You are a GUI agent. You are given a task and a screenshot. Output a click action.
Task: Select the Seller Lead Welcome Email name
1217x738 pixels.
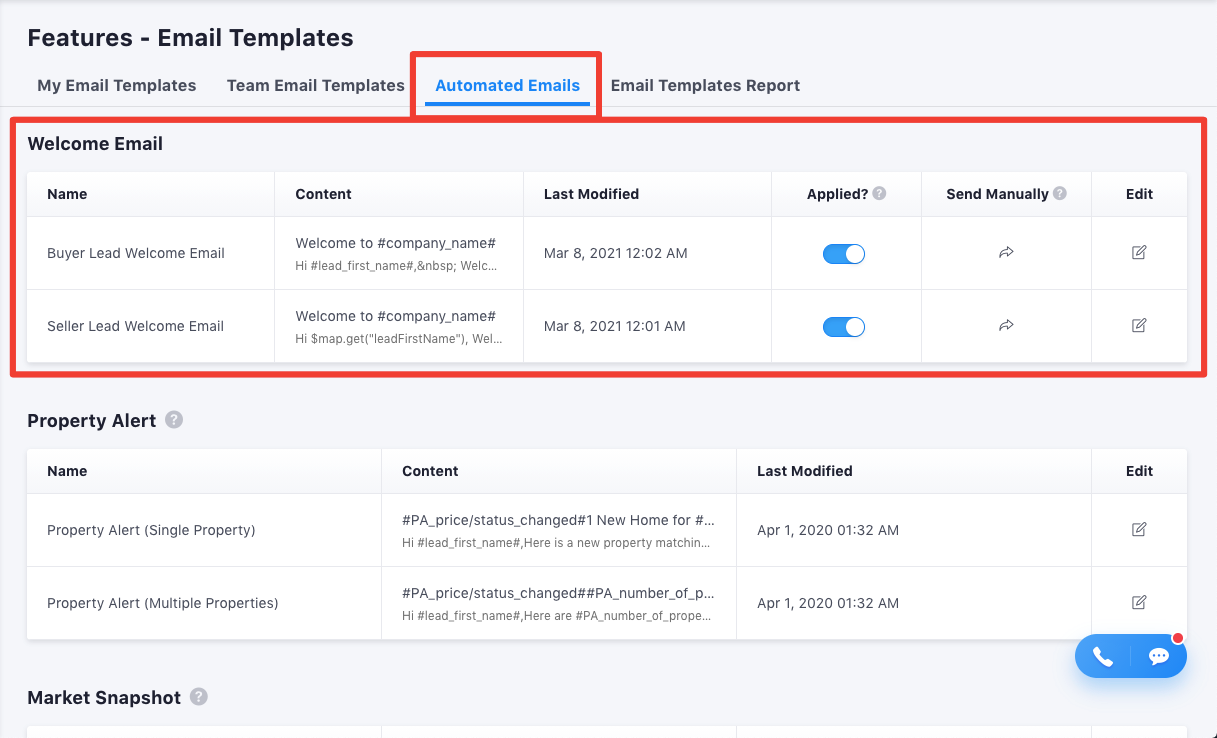click(136, 326)
